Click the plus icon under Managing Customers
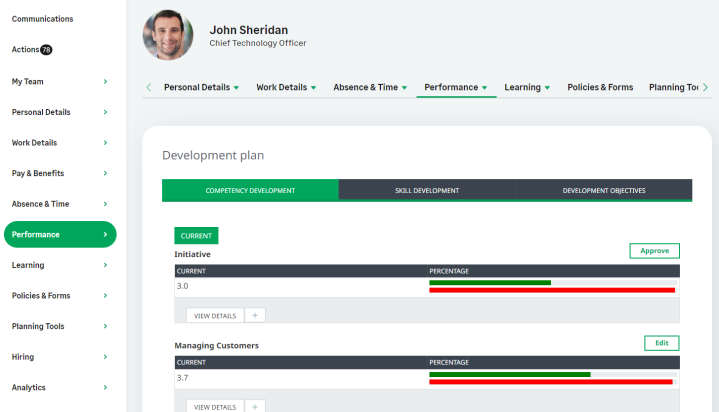719x412 pixels. point(255,406)
